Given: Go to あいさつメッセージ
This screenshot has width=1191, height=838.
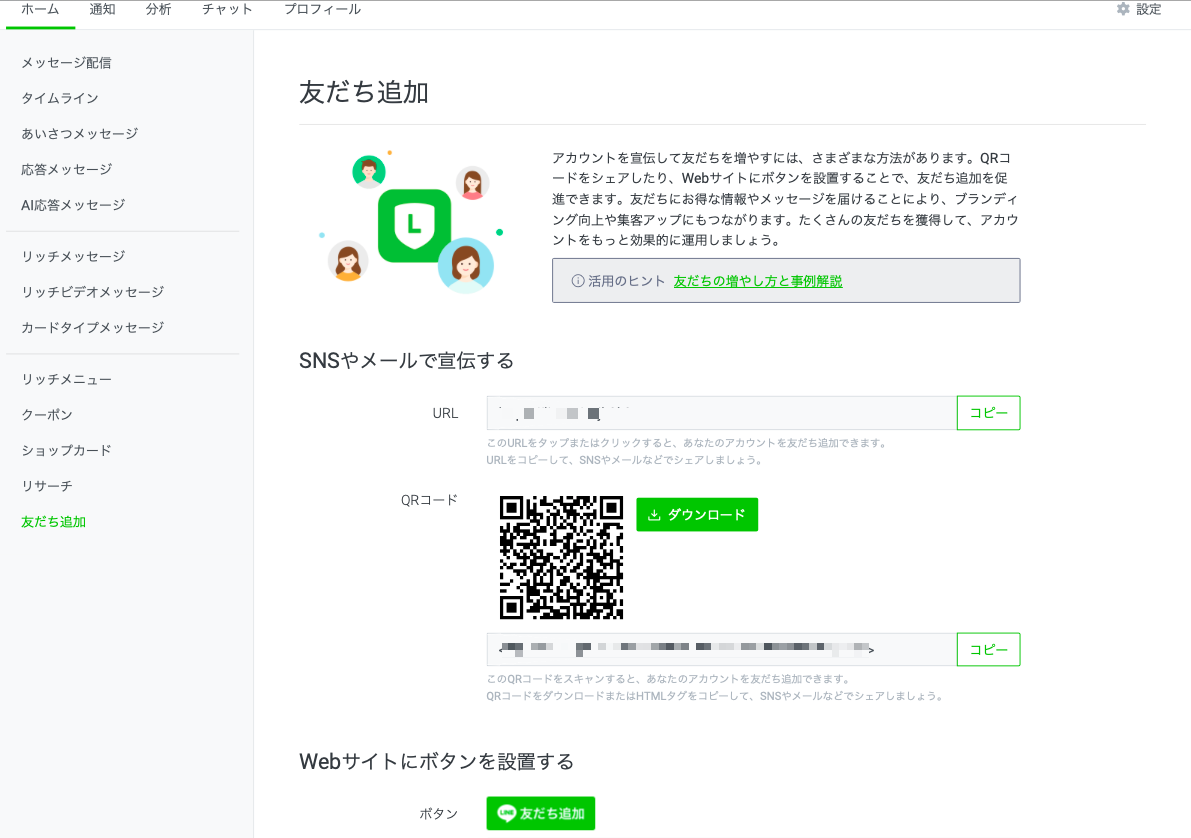Looking at the screenshot, I should [80, 134].
